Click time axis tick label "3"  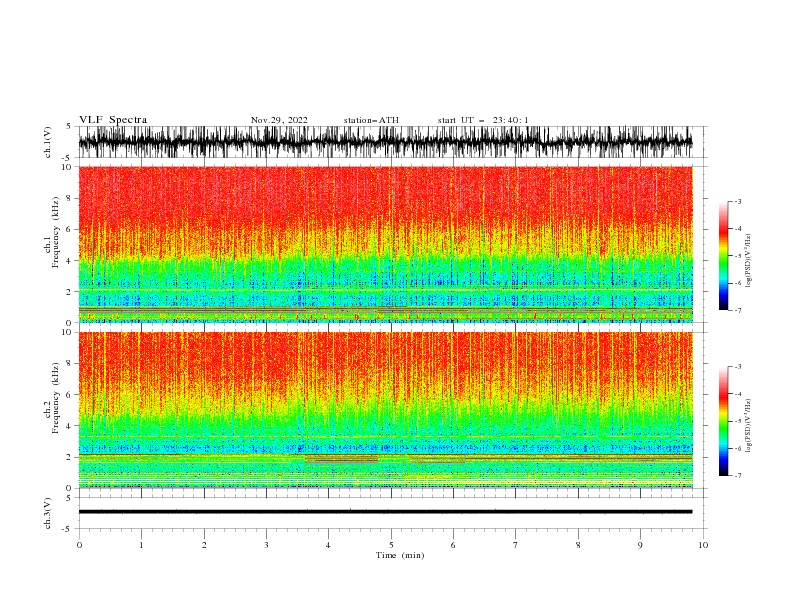266,545
